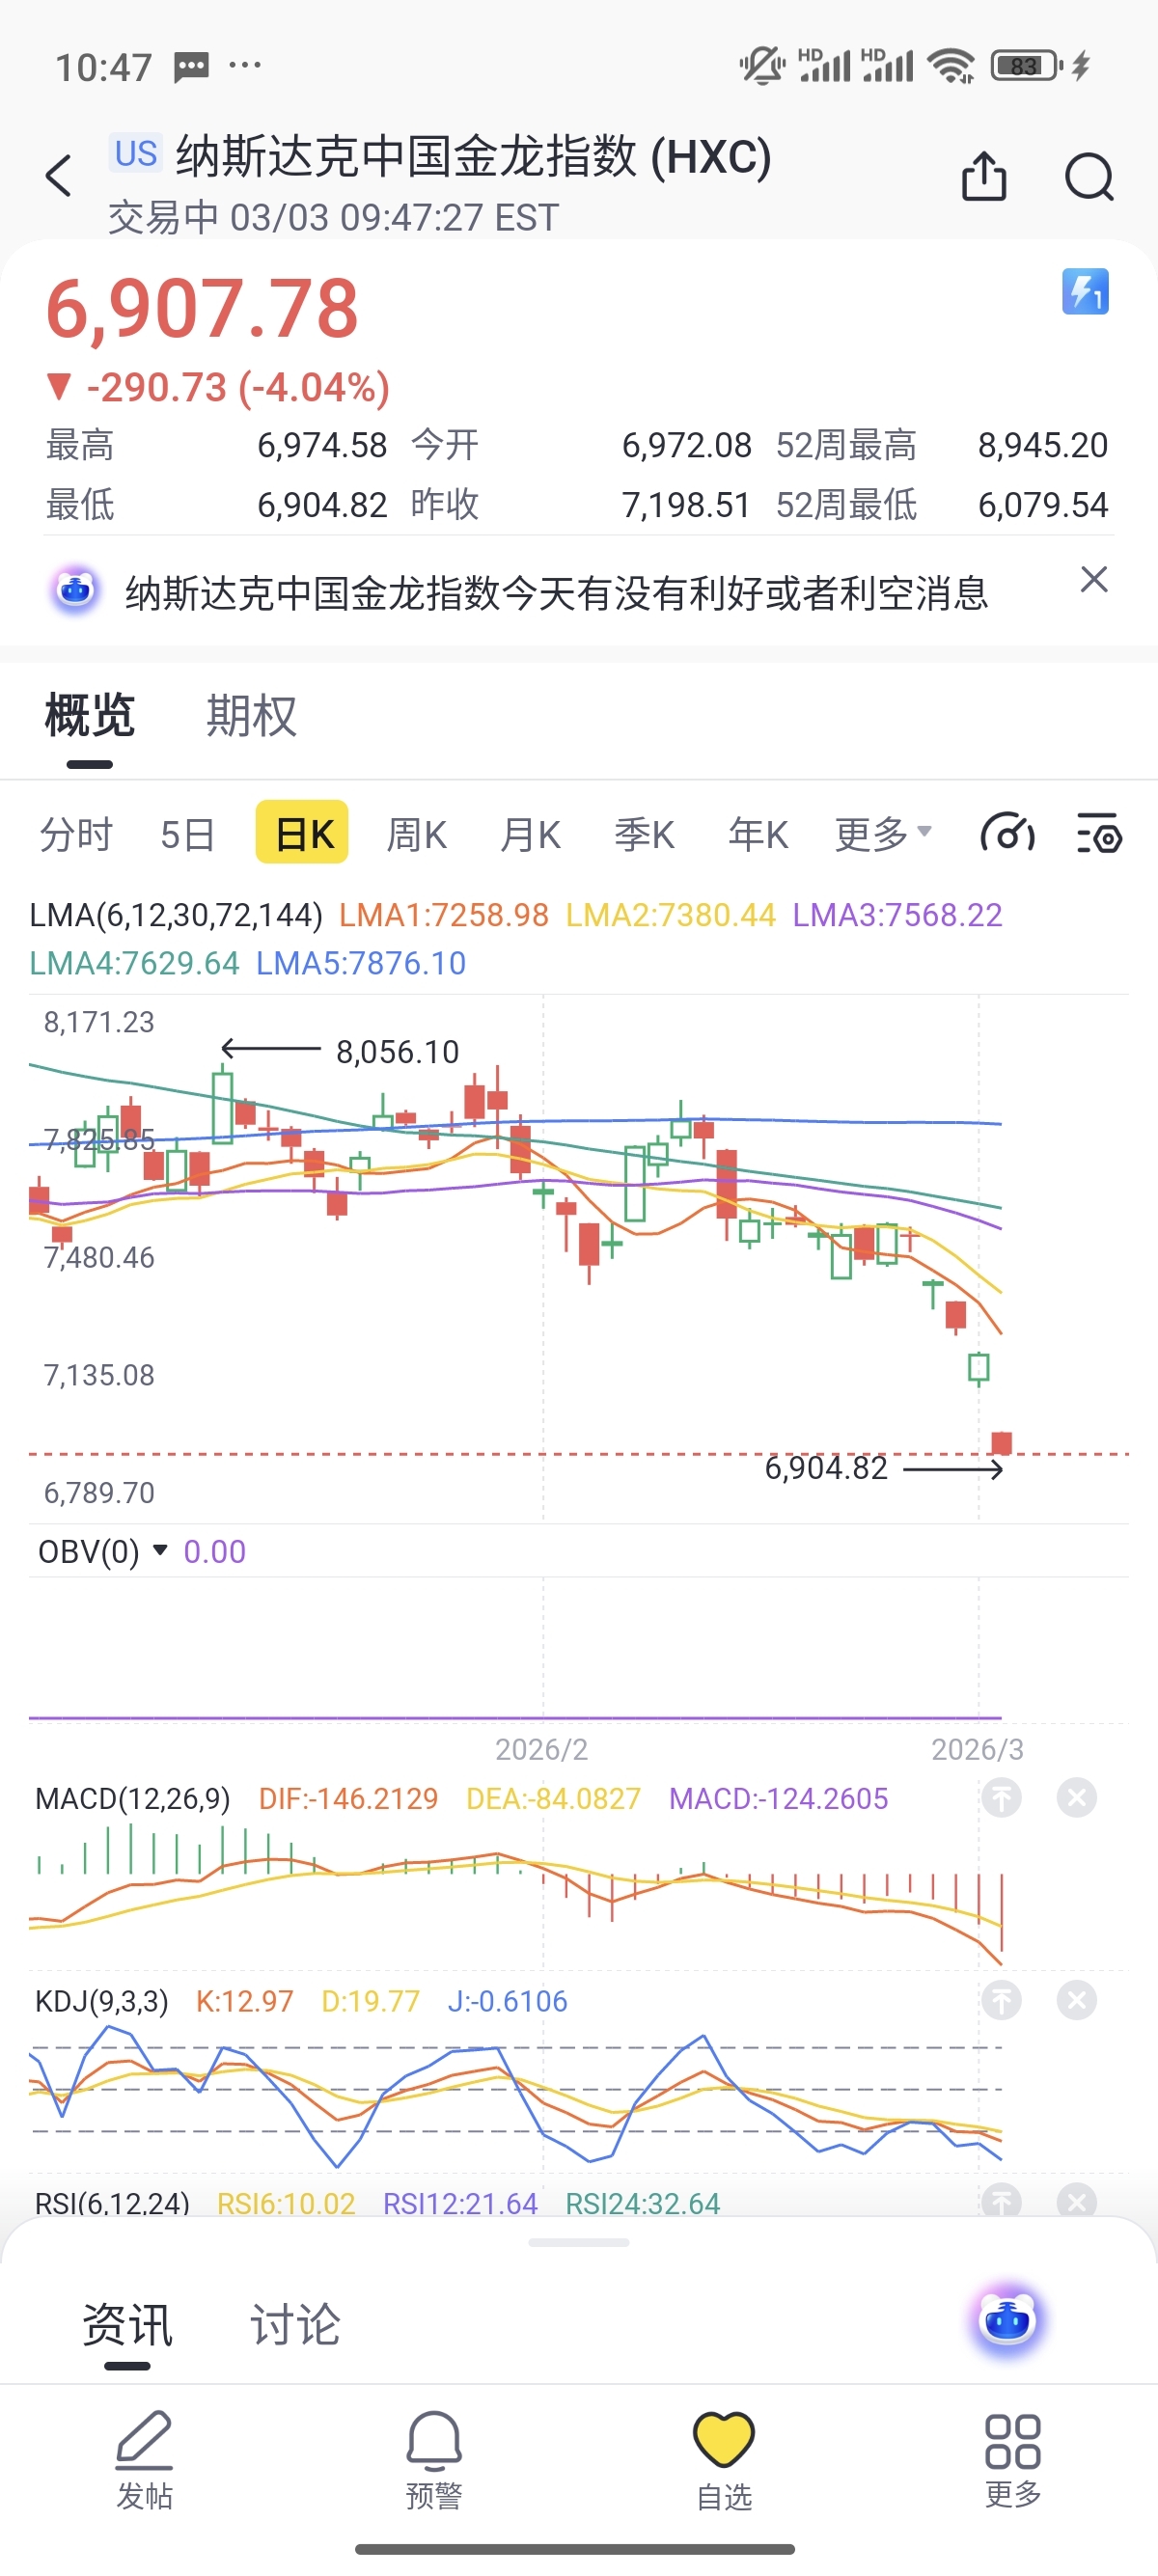Select the 周K chart period
The width and height of the screenshot is (1158, 2576).
[x=416, y=833]
